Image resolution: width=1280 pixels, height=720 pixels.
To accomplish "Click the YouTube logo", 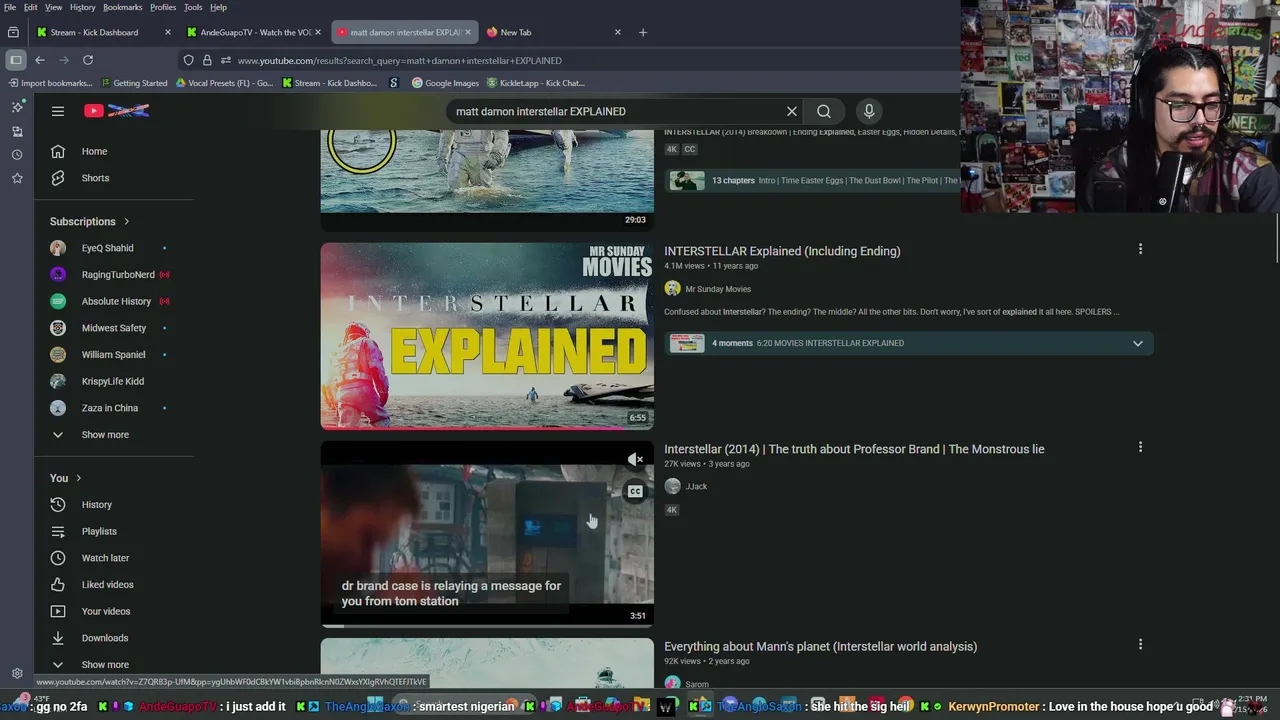I will pyautogui.click(x=117, y=111).
